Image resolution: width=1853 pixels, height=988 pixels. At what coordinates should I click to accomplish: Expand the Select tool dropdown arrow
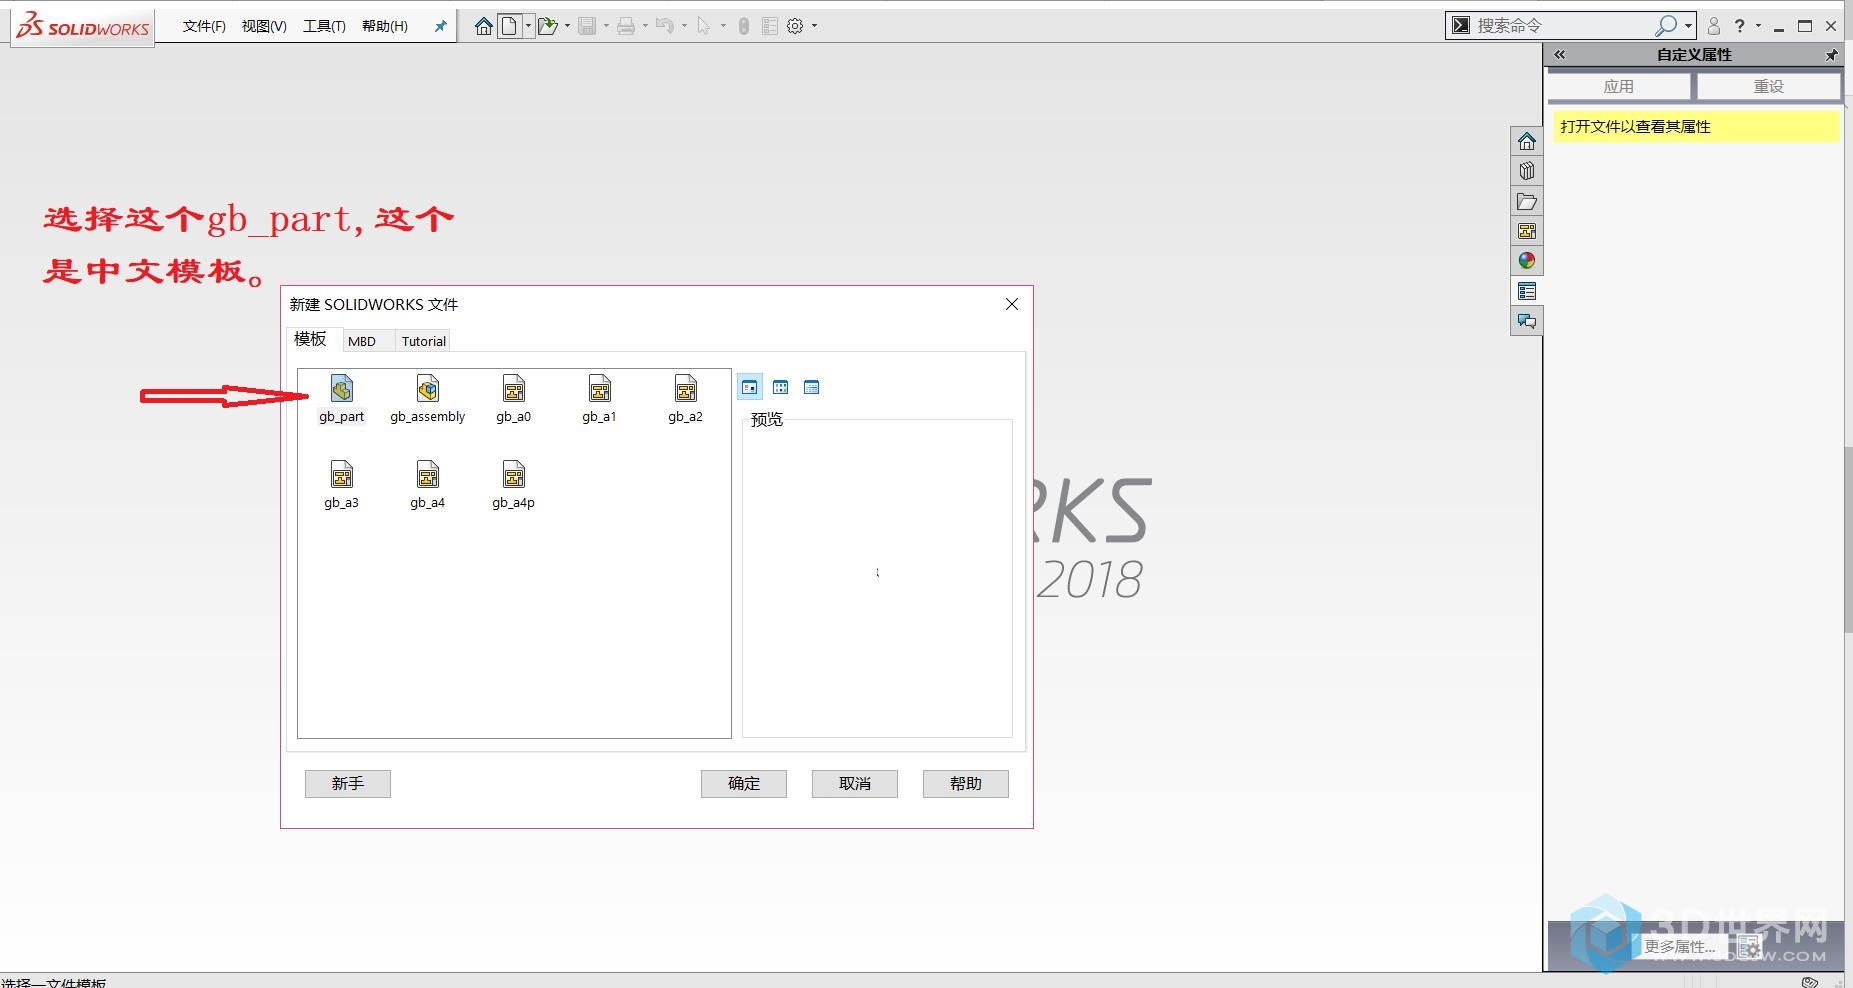click(x=723, y=26)
